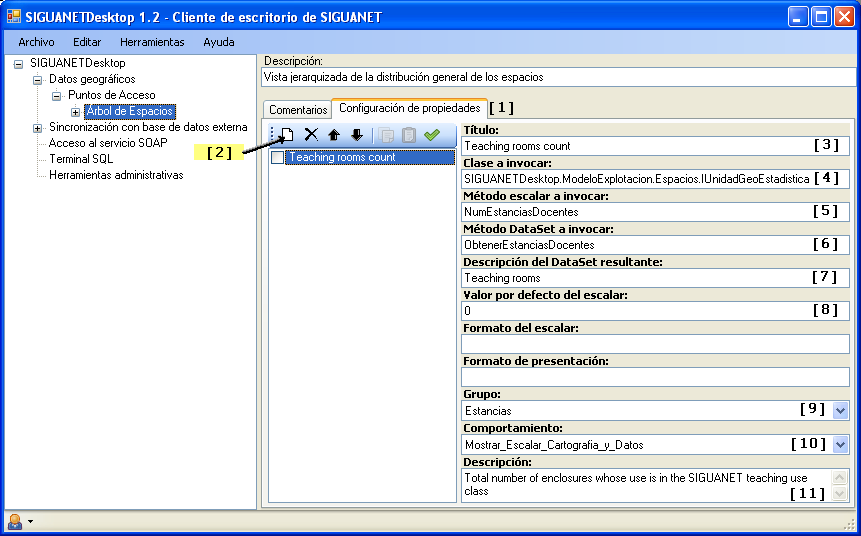Click the Título input field
Viewport: 861px width, 536px height.
tap(656, 146)
